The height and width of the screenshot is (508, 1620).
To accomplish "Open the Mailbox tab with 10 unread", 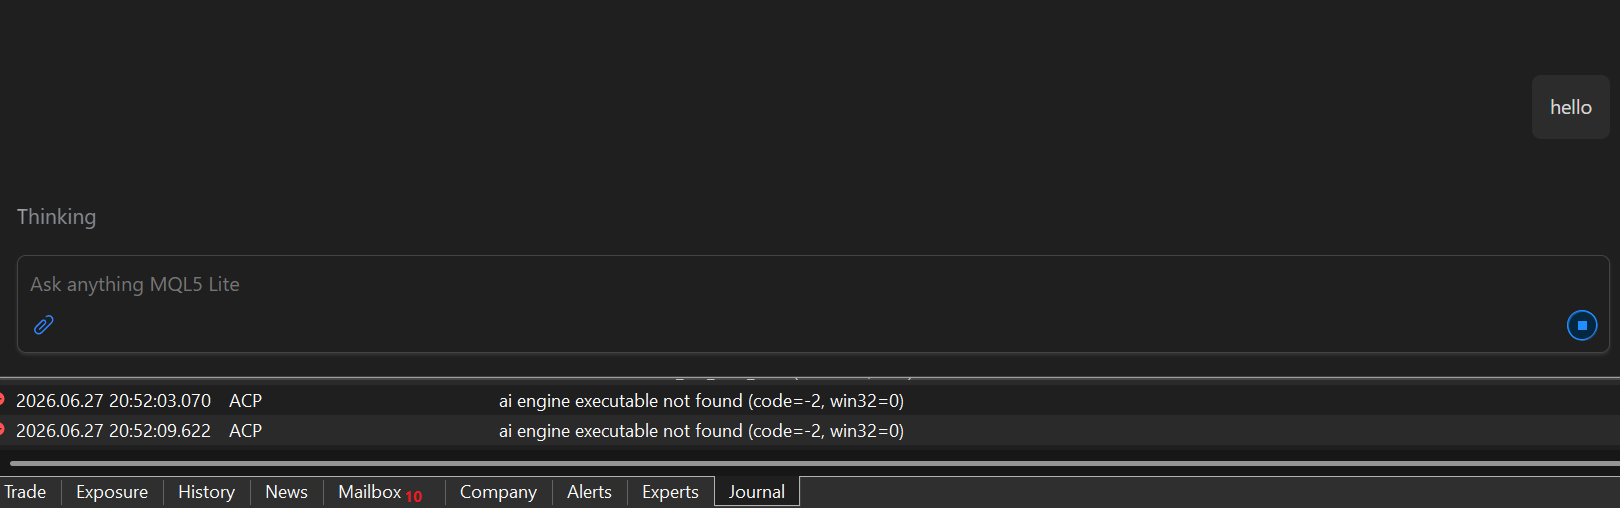I will click(380, 492).
